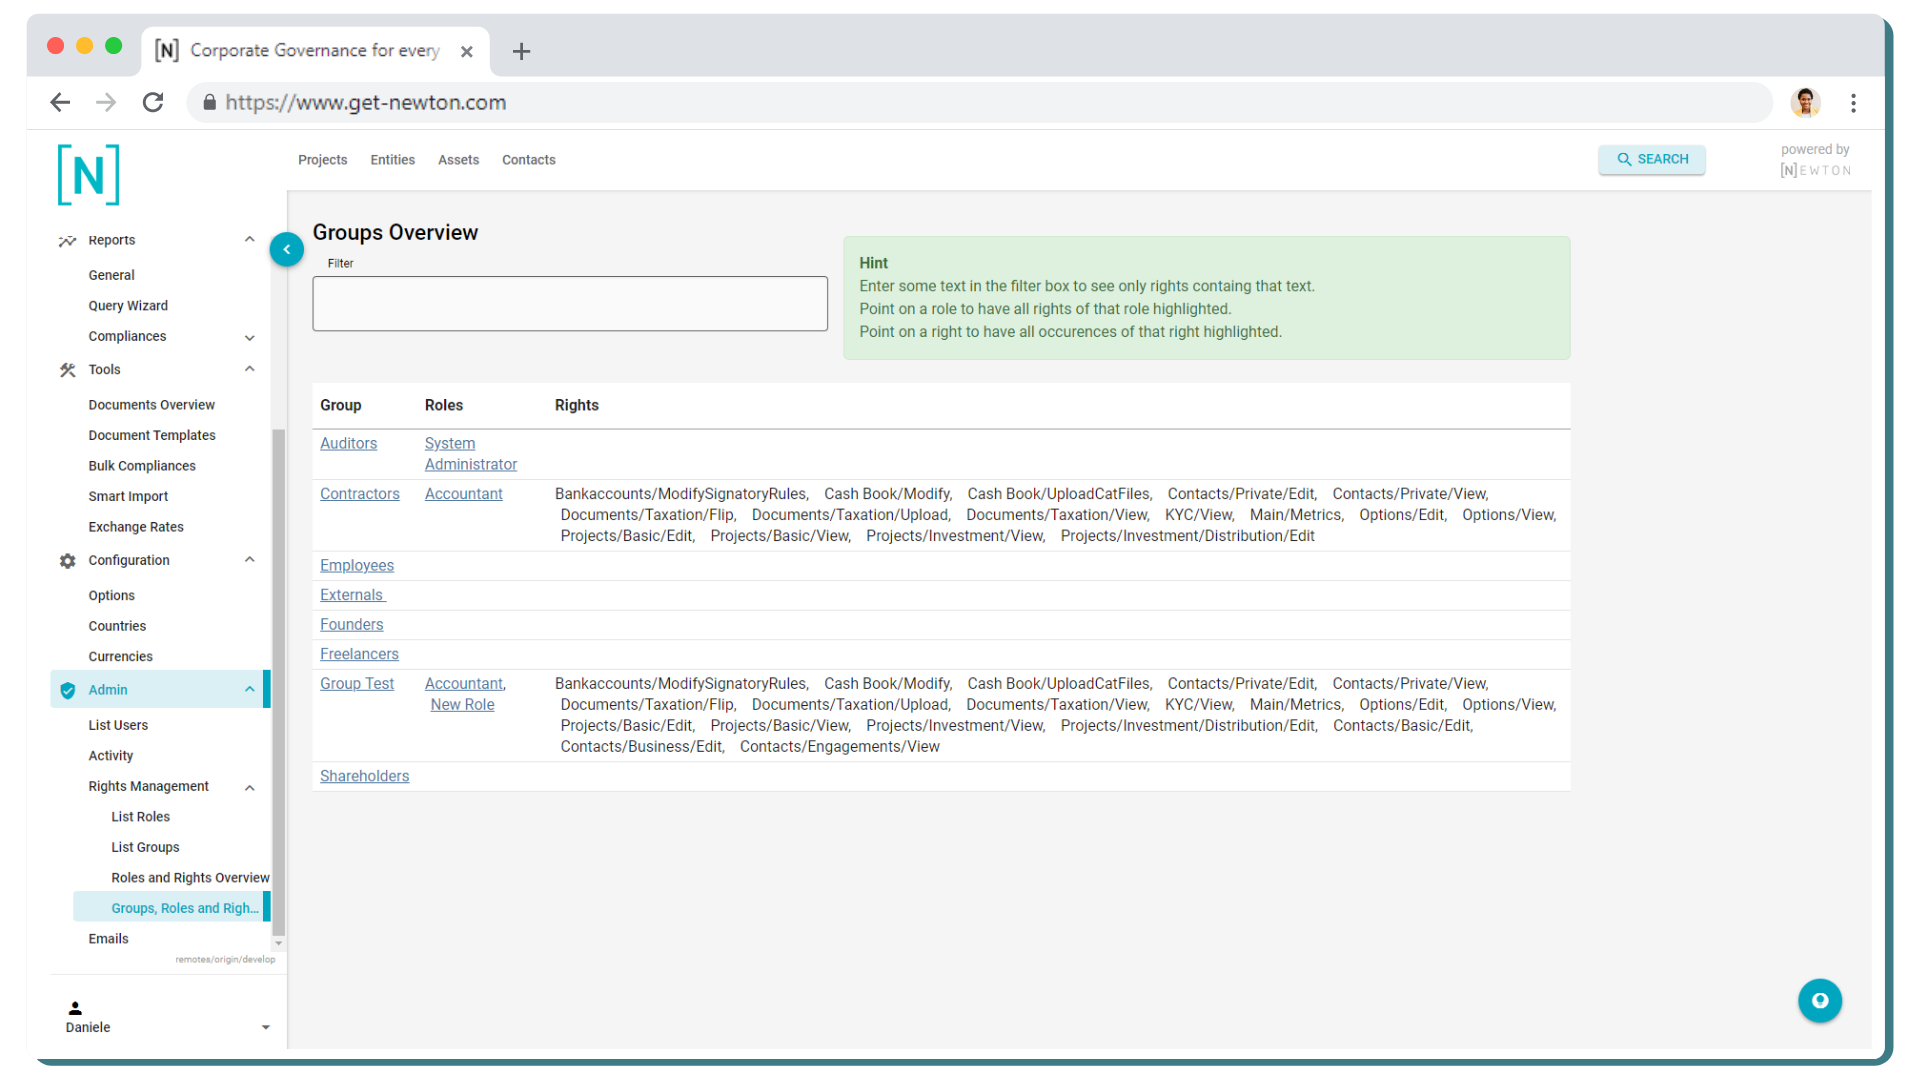
Task: Open the round help chat bubble
Action: [1819, 1000]
